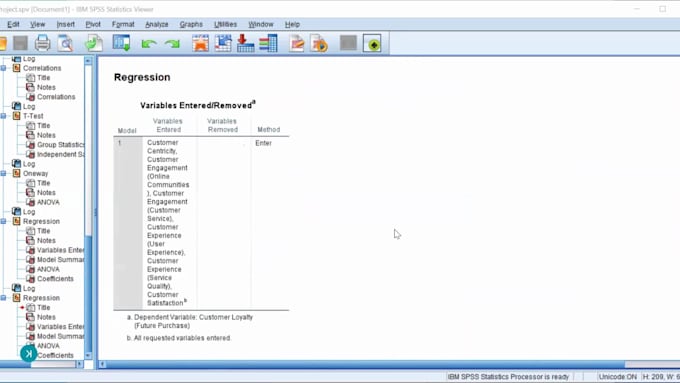Image resolution: width=680 pixels, height=383 pixels.
Task: Click the Export output icon
Action: point(94,43)
